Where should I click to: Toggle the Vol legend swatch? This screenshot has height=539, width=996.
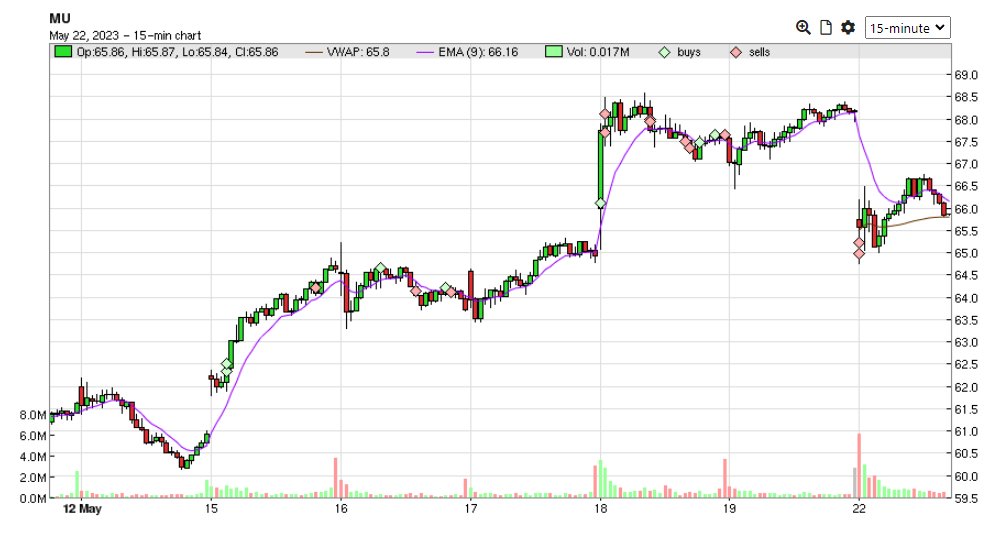[554, 52]
